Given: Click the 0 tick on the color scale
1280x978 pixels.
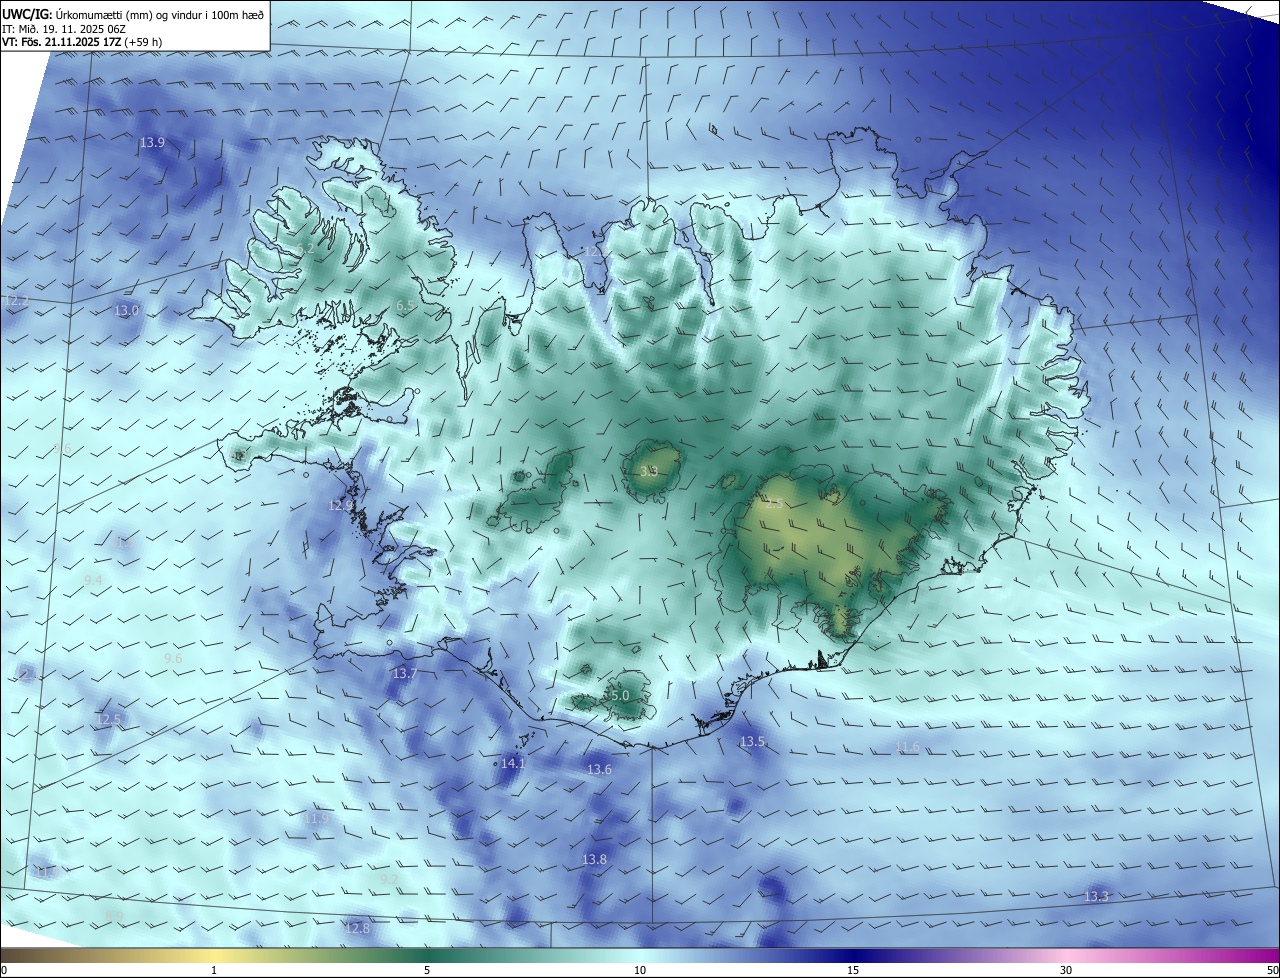Looking at the screenshot, I should tap(4, 970).
